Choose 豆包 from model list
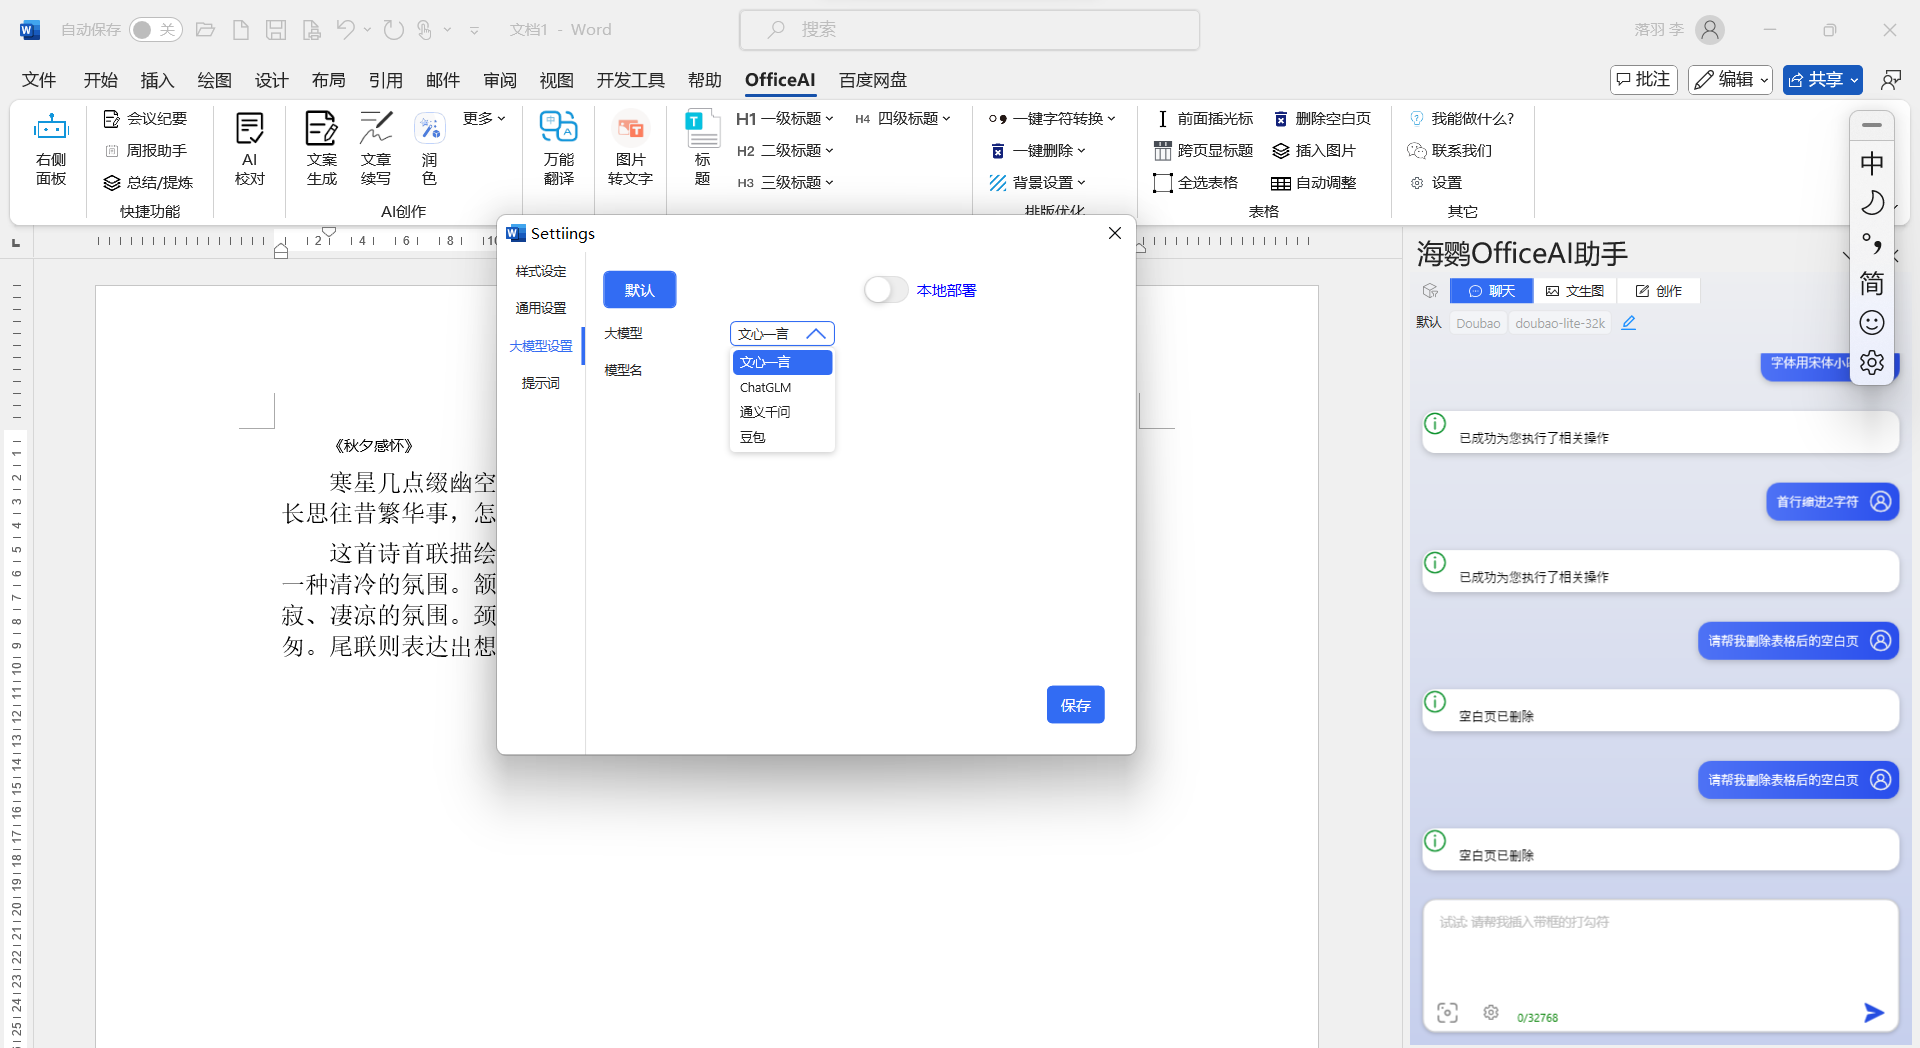This screenshot has height=1048, width=1920. (x=782, y=437)
